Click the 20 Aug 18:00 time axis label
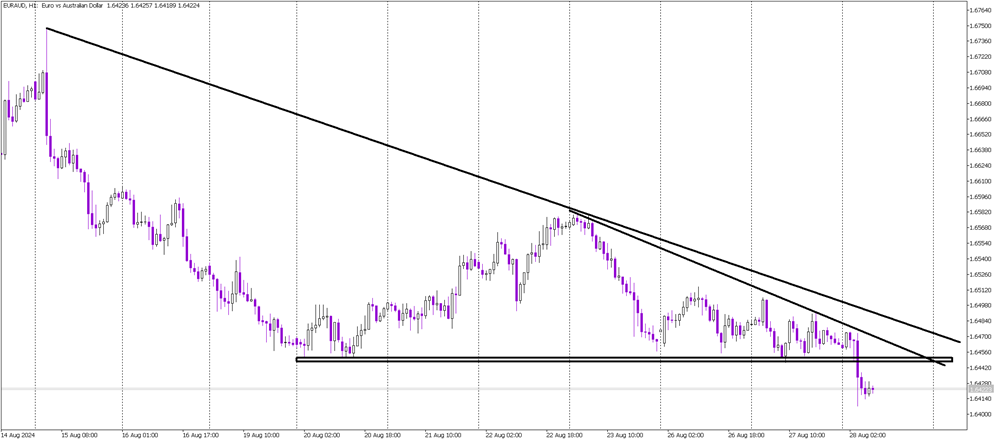The width and height of the screenshot is (1000, 441). pos(381,436)
